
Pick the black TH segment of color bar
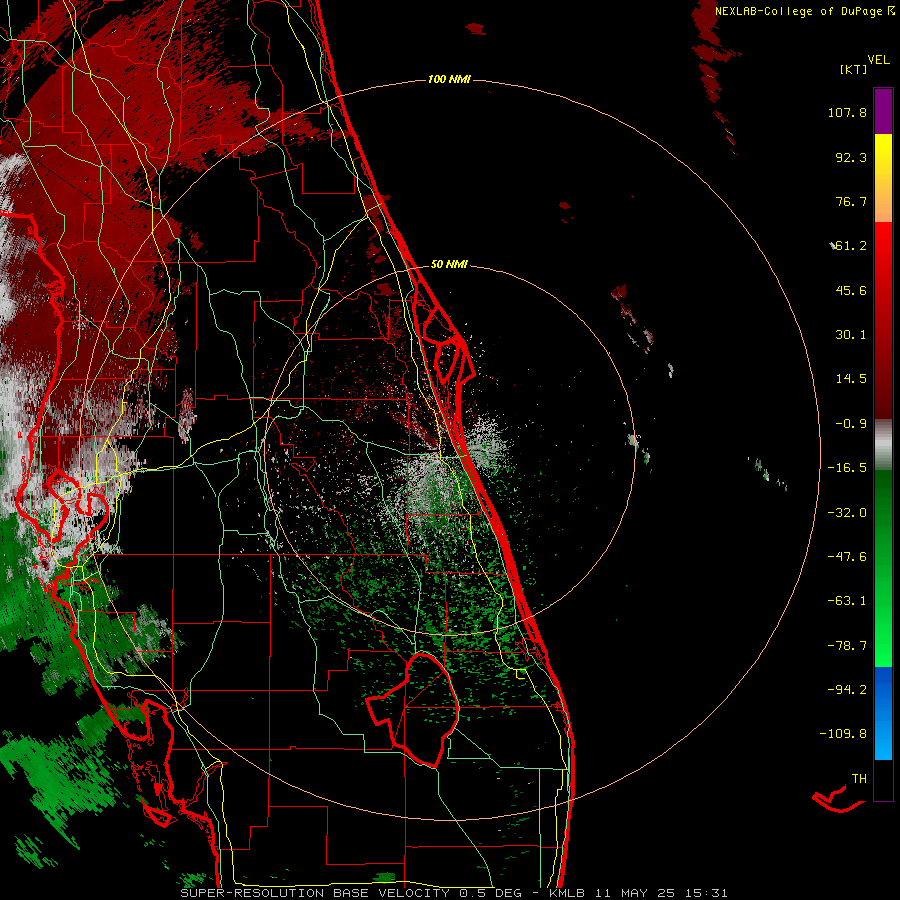tap(883, 779)
